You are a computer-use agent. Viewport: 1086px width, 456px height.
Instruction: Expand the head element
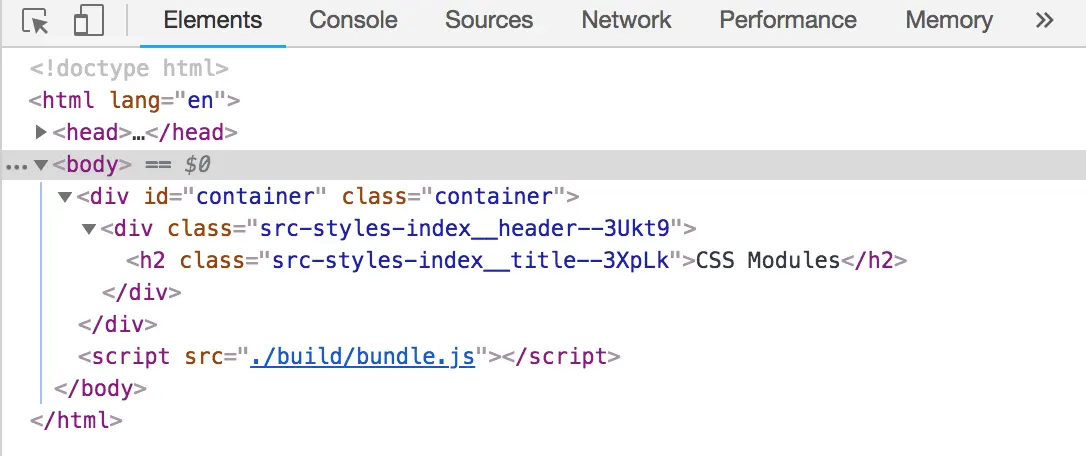click(x=41, y=132)
